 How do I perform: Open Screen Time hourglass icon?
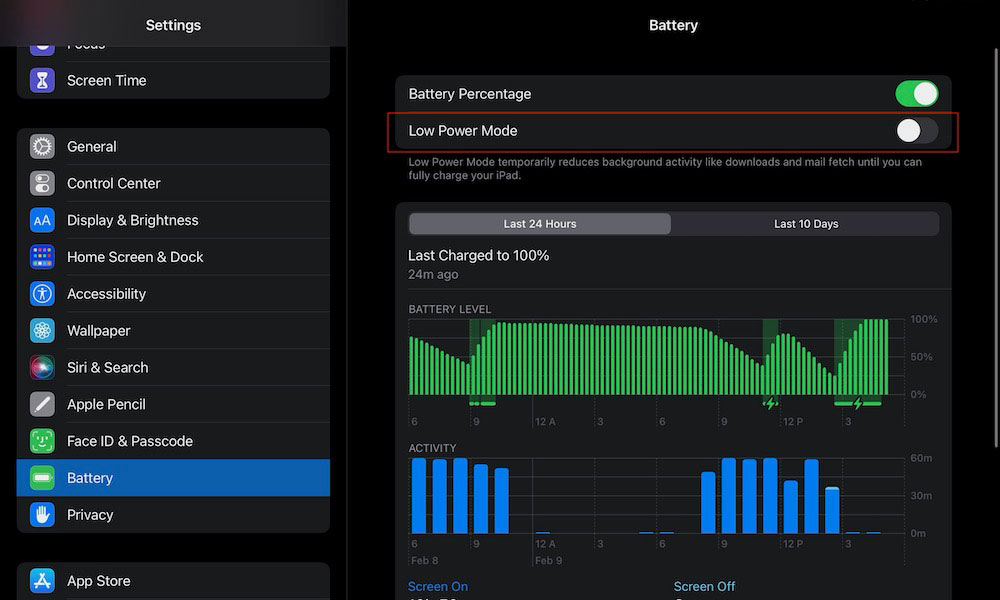point(42,80)
